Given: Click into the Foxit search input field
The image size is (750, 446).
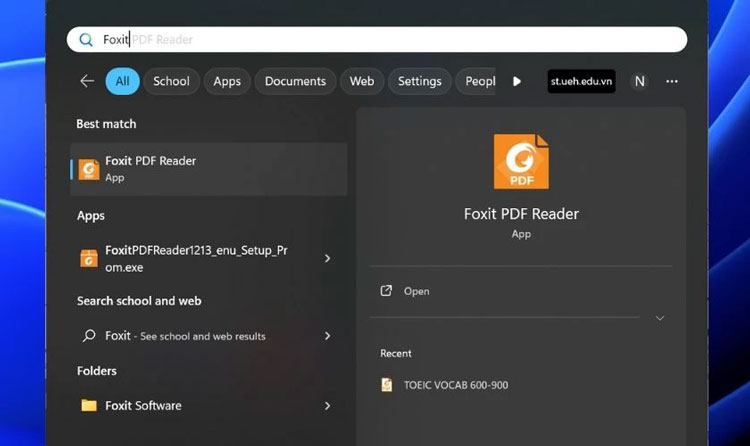Looking at the screenshot, I should [x=377, y=39].
